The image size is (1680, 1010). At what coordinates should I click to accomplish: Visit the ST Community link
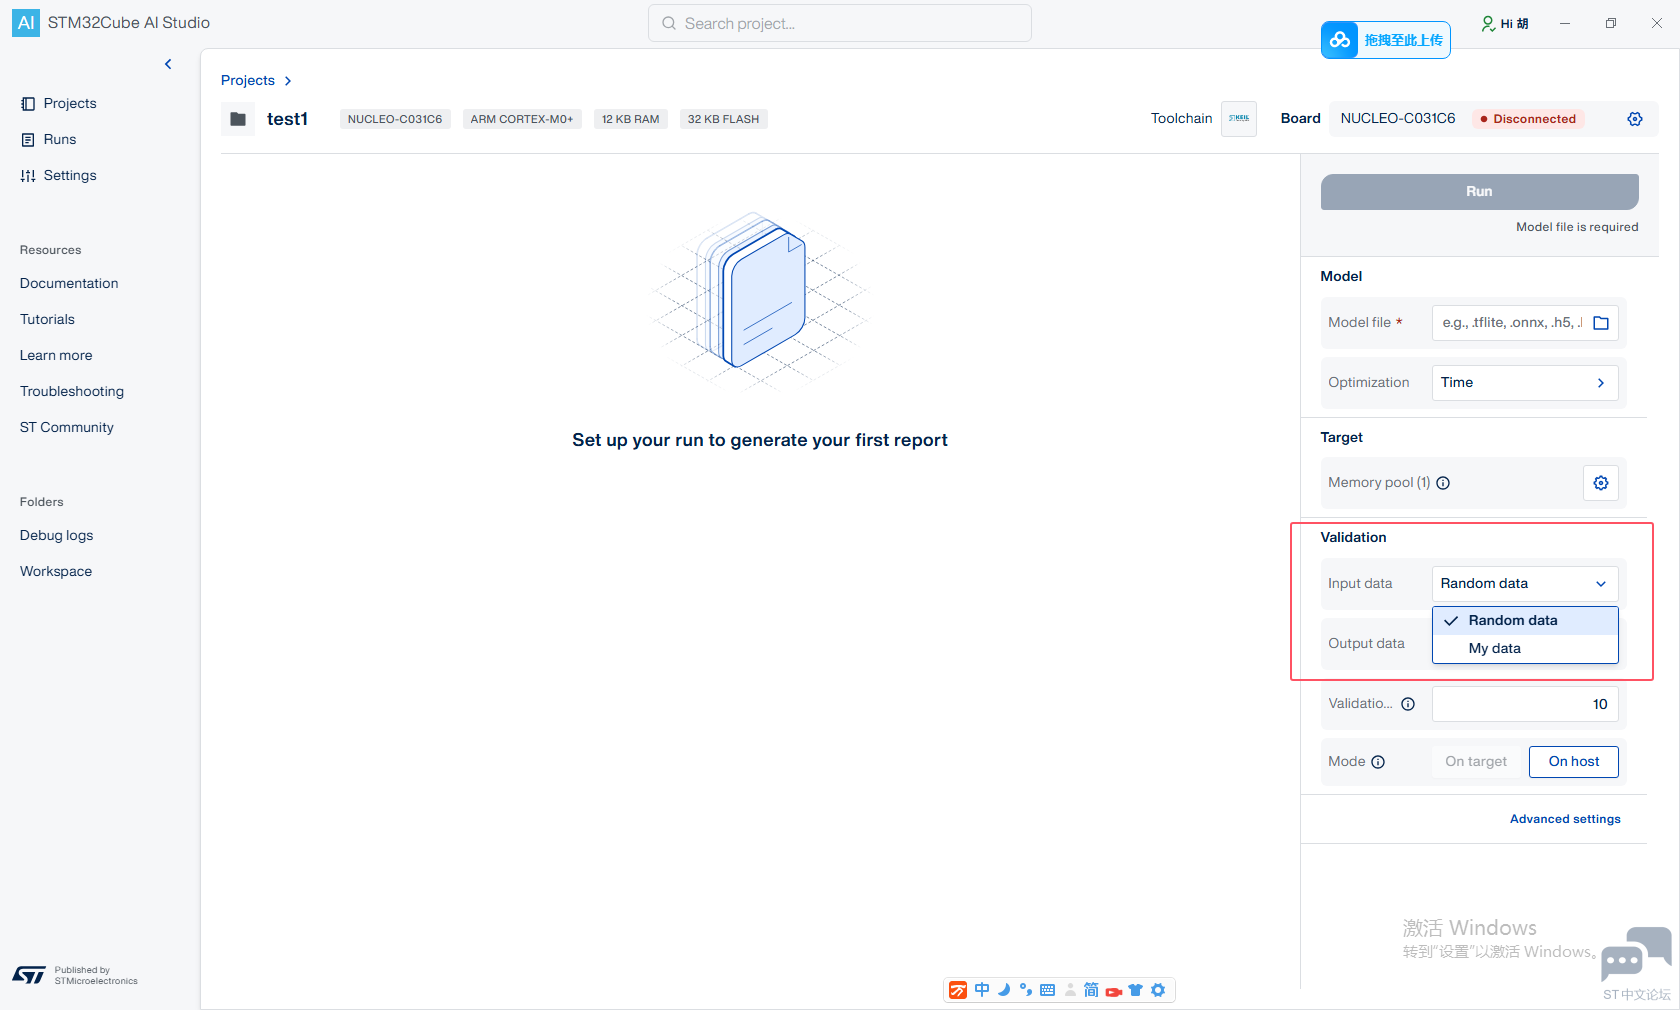point(67,427)
